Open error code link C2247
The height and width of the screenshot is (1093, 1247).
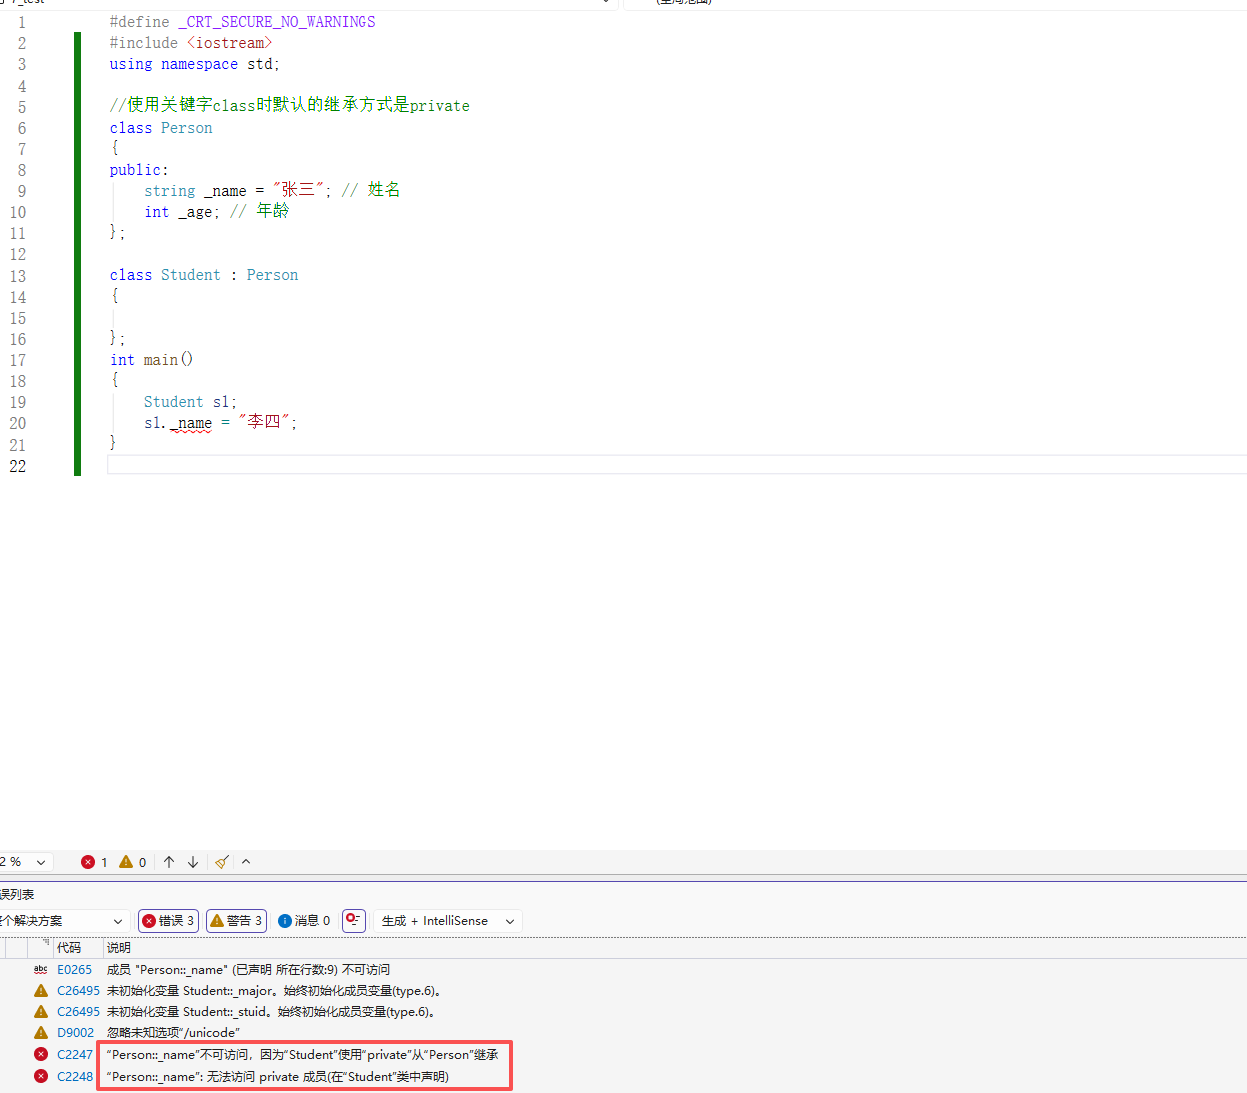coord(75,1055)
